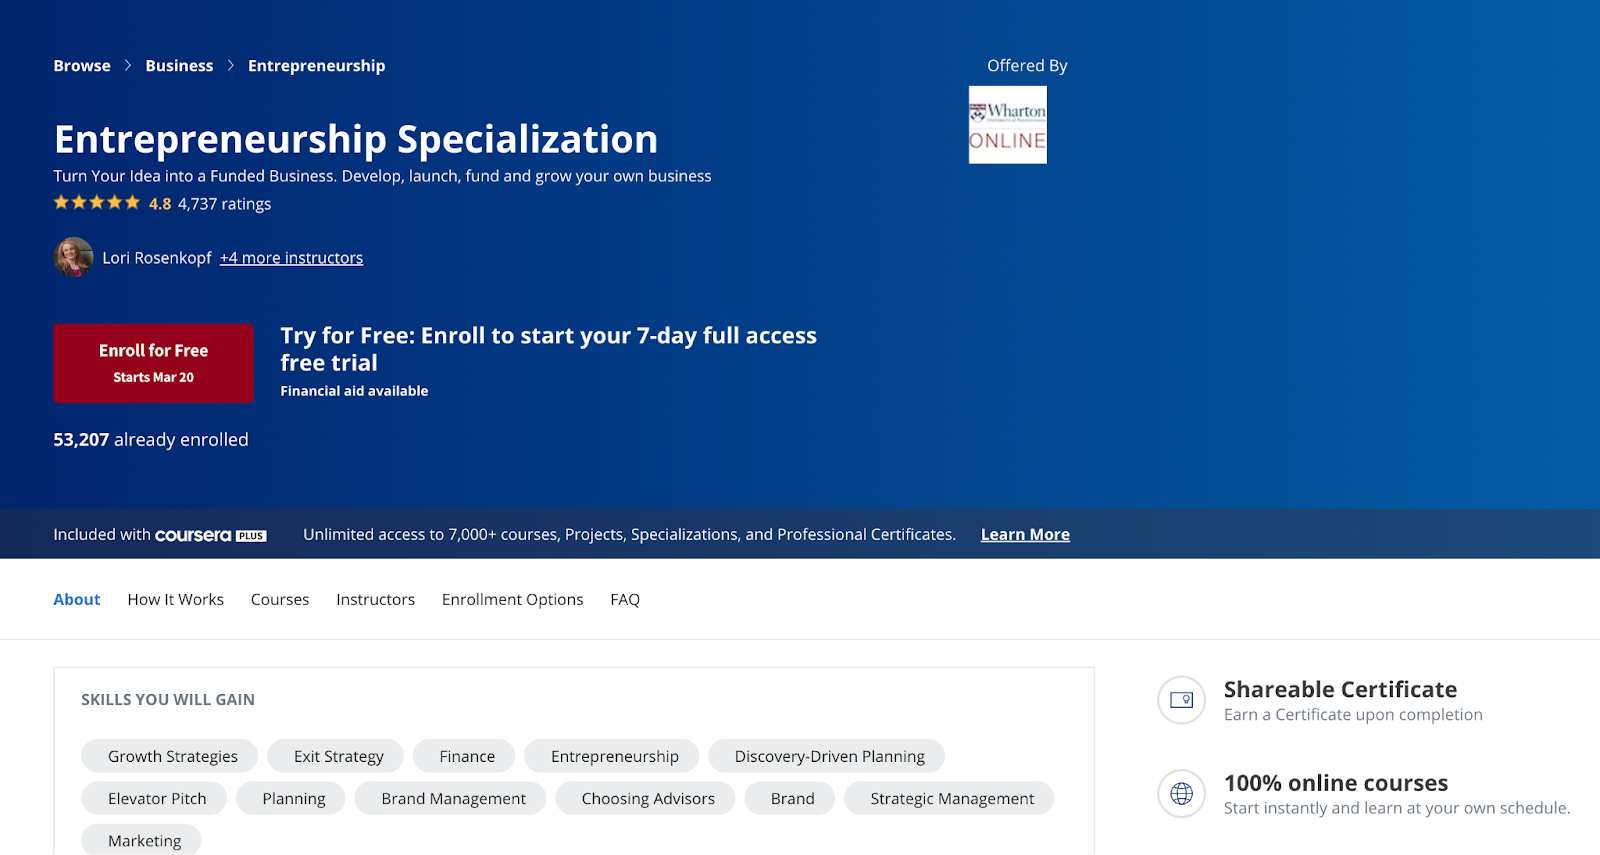Open the Discovery-Driven Planning skill tag

coord(827,756)
